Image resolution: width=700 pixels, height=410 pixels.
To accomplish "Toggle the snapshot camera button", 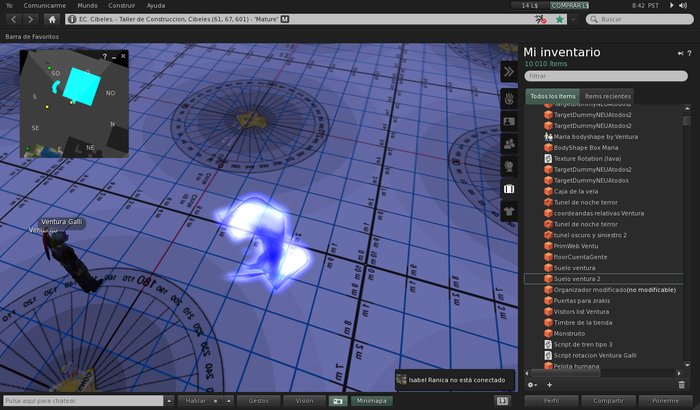I will click(337, 400).
